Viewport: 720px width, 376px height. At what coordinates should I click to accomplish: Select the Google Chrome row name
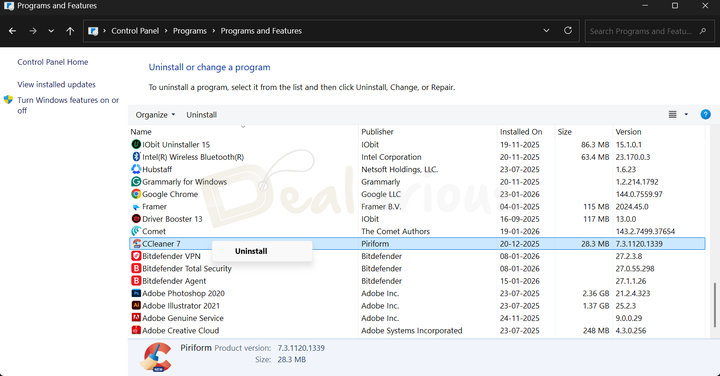coord(170,194)
